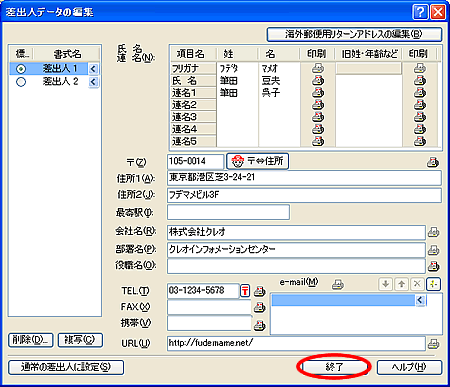This screenshot has height=387, width=450.
Task: Click postal code field 105-0014
Action: pos(195,162)
